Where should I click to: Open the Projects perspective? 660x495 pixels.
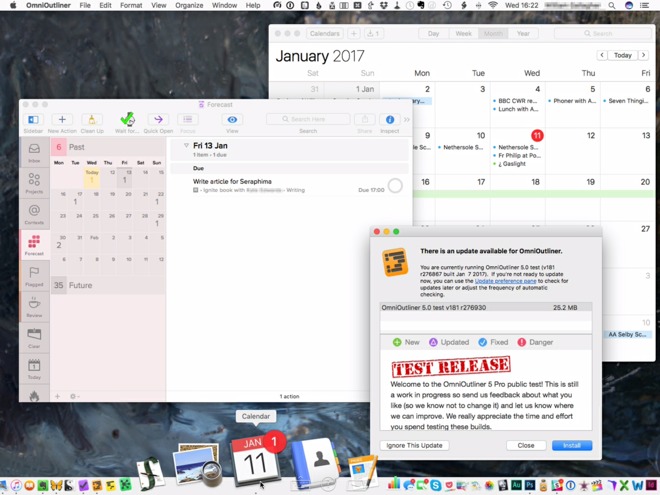tap(34, 183)
